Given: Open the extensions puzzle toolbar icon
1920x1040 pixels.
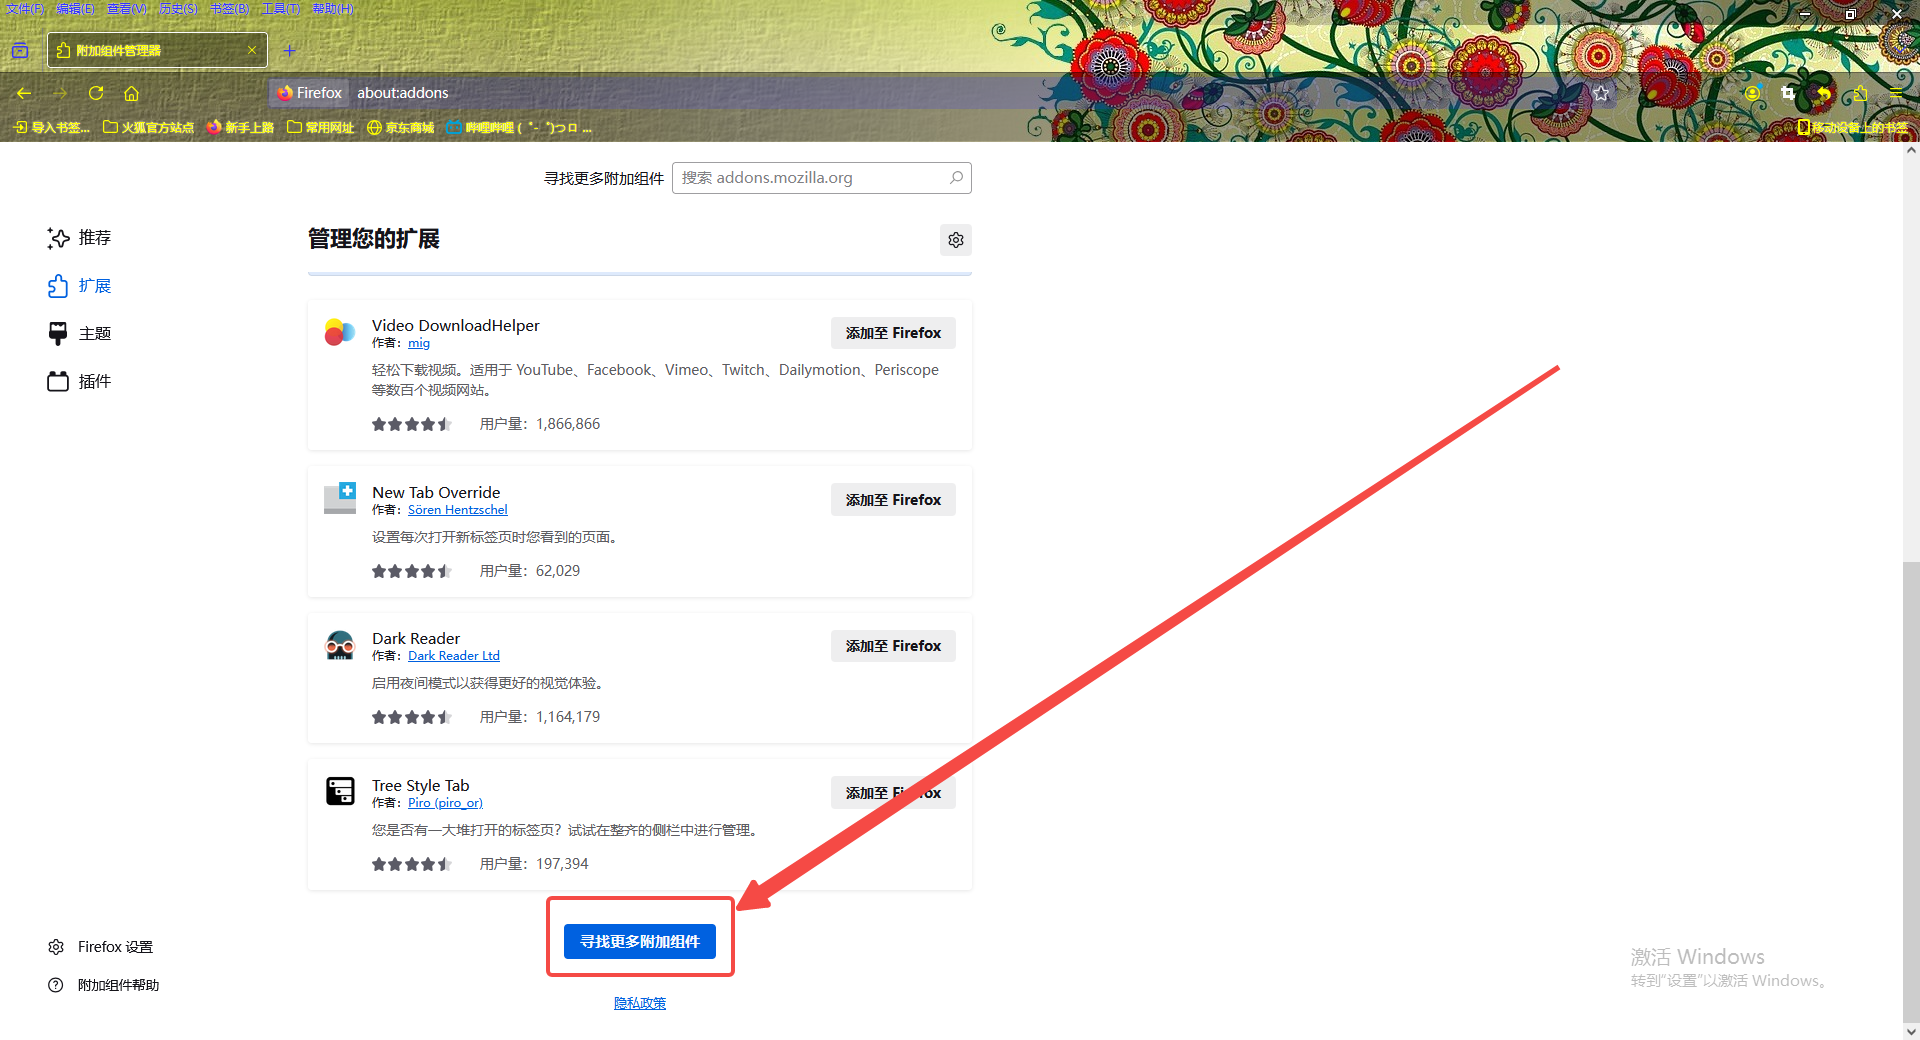Looking at the screenshot, I should coord(1860,93).
